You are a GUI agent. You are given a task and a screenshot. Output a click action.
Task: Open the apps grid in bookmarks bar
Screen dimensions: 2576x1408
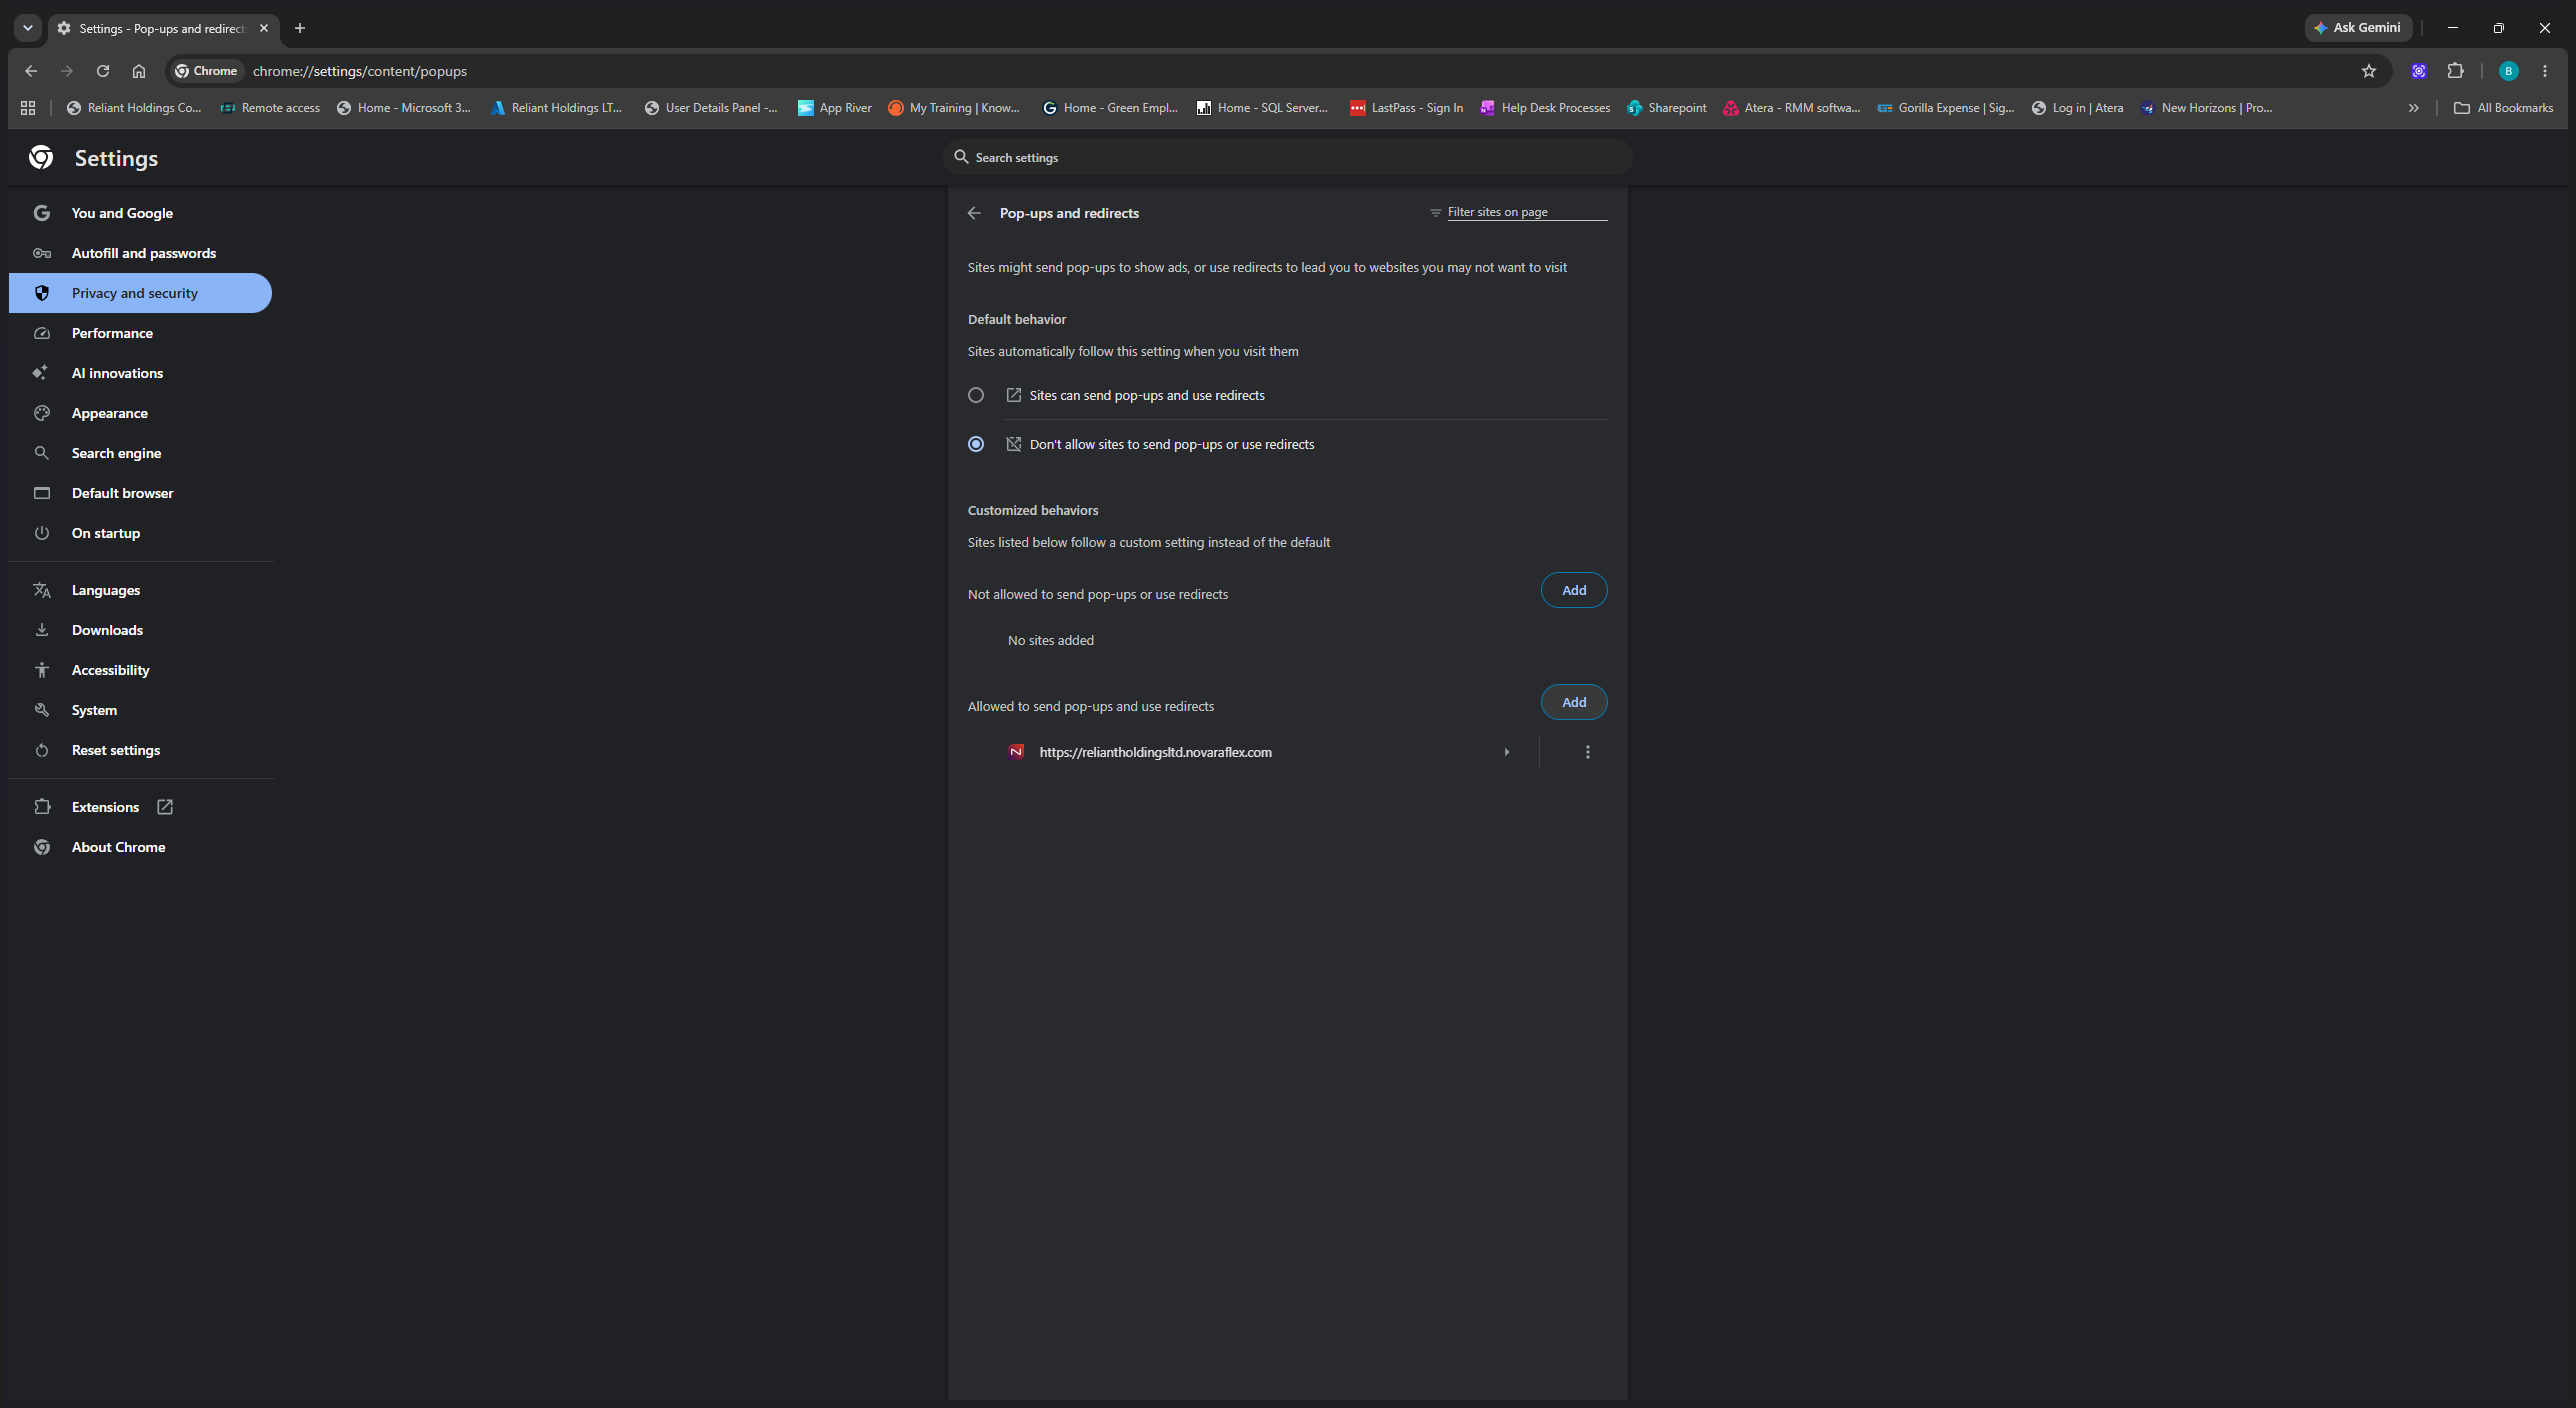pyautogui.click(x=28, y=108)
